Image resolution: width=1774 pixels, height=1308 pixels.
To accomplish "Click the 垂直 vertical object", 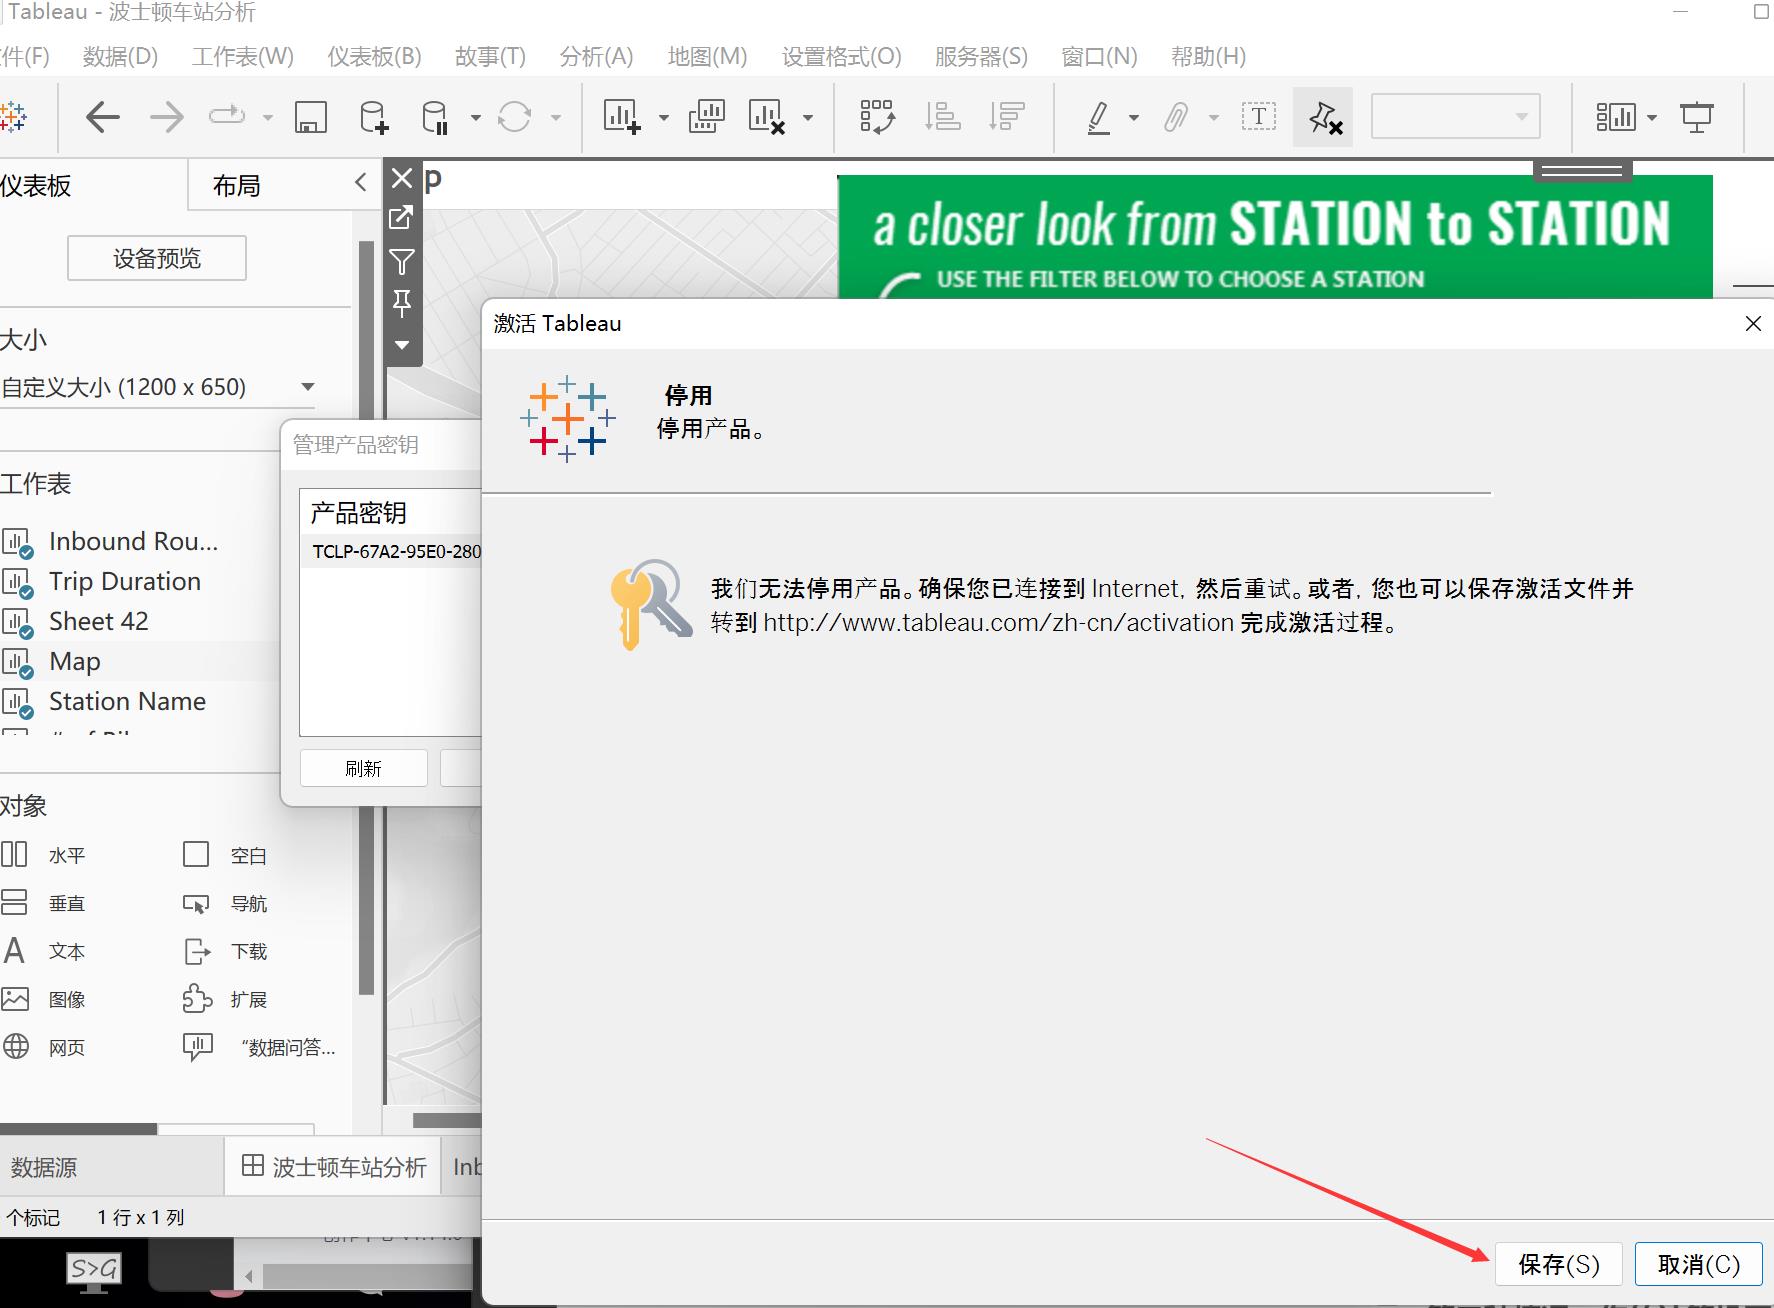I will tap(44, 903).
